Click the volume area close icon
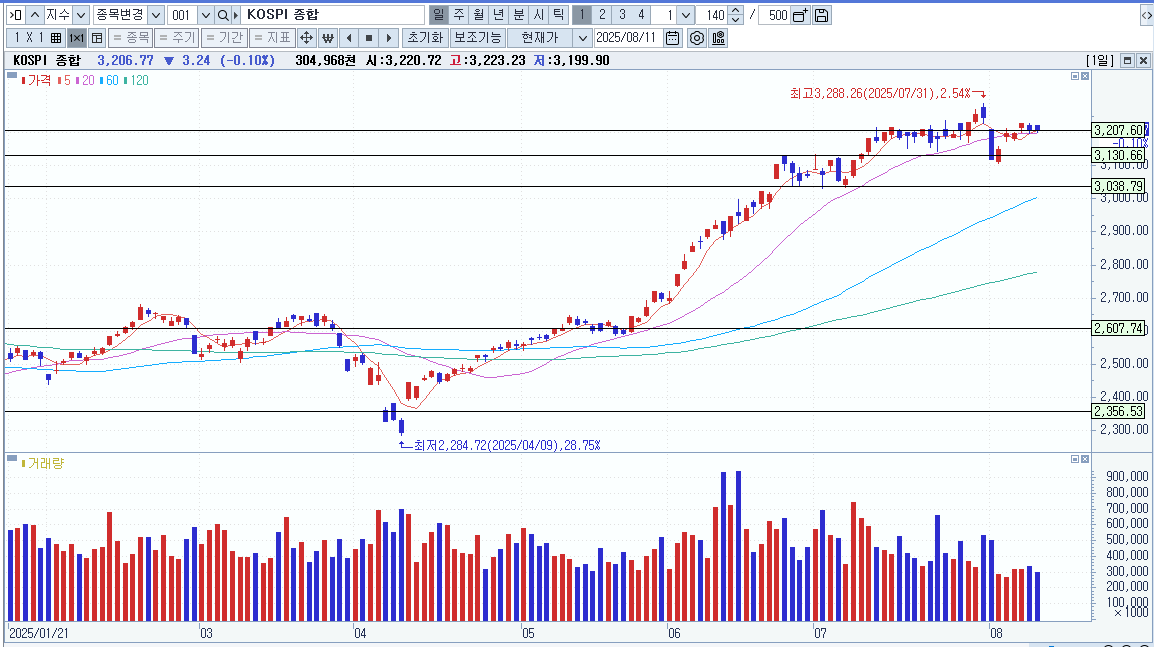Image resolution: width=1154 pixels, height=647 pixels. [x=1085, y=459]
